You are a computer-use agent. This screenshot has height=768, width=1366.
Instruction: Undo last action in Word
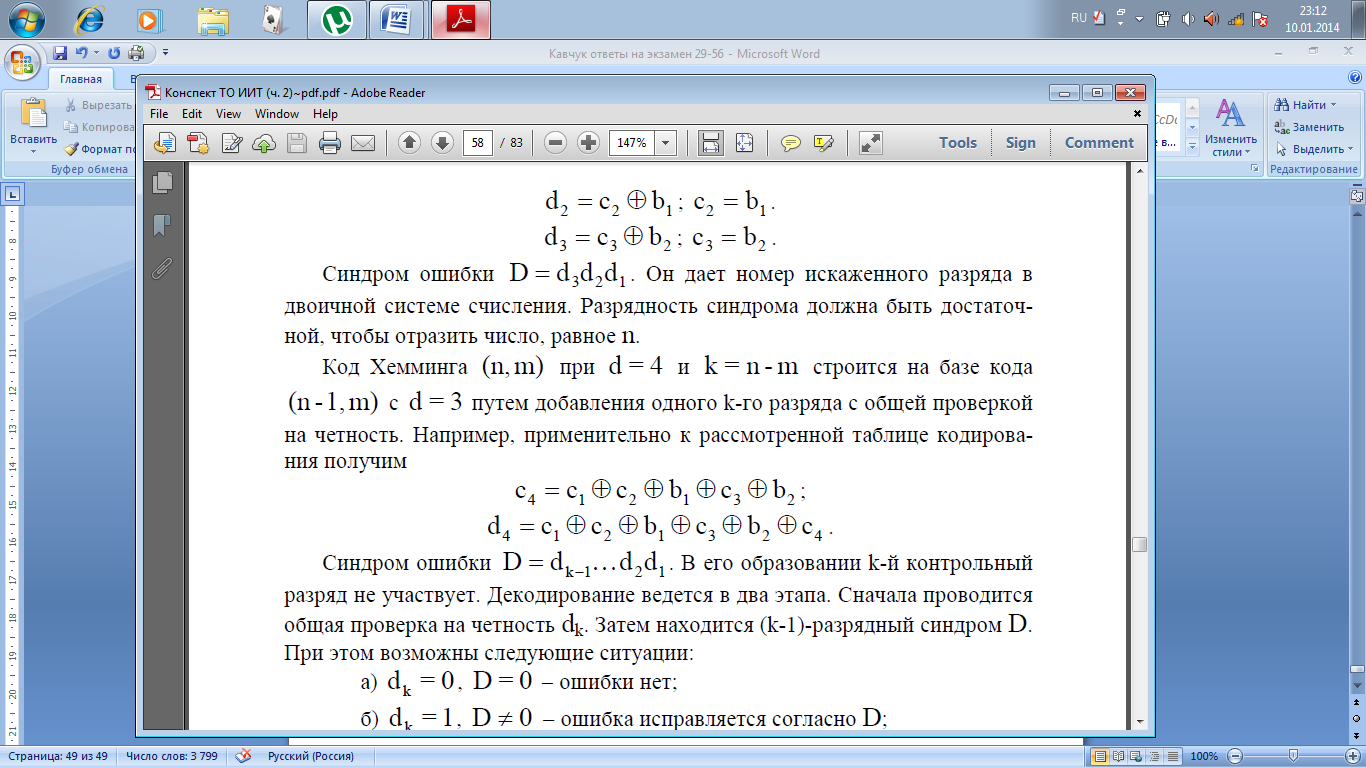(x=82, y=53)
